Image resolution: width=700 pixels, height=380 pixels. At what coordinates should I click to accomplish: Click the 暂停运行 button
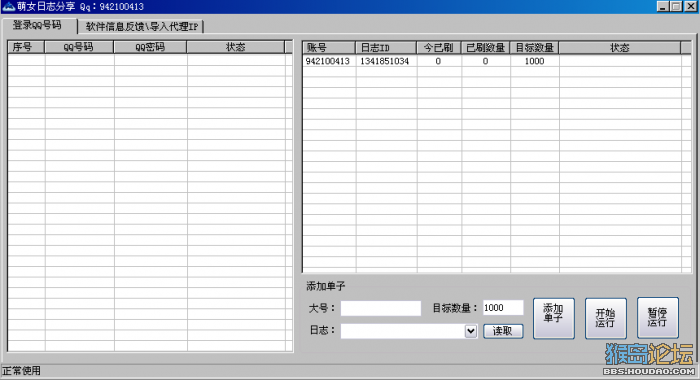tap(658, 318)
